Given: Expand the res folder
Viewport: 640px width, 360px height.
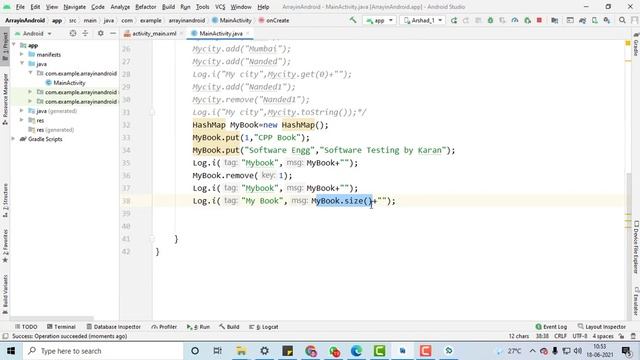Looking at the screenshot, I should (22, 120).
